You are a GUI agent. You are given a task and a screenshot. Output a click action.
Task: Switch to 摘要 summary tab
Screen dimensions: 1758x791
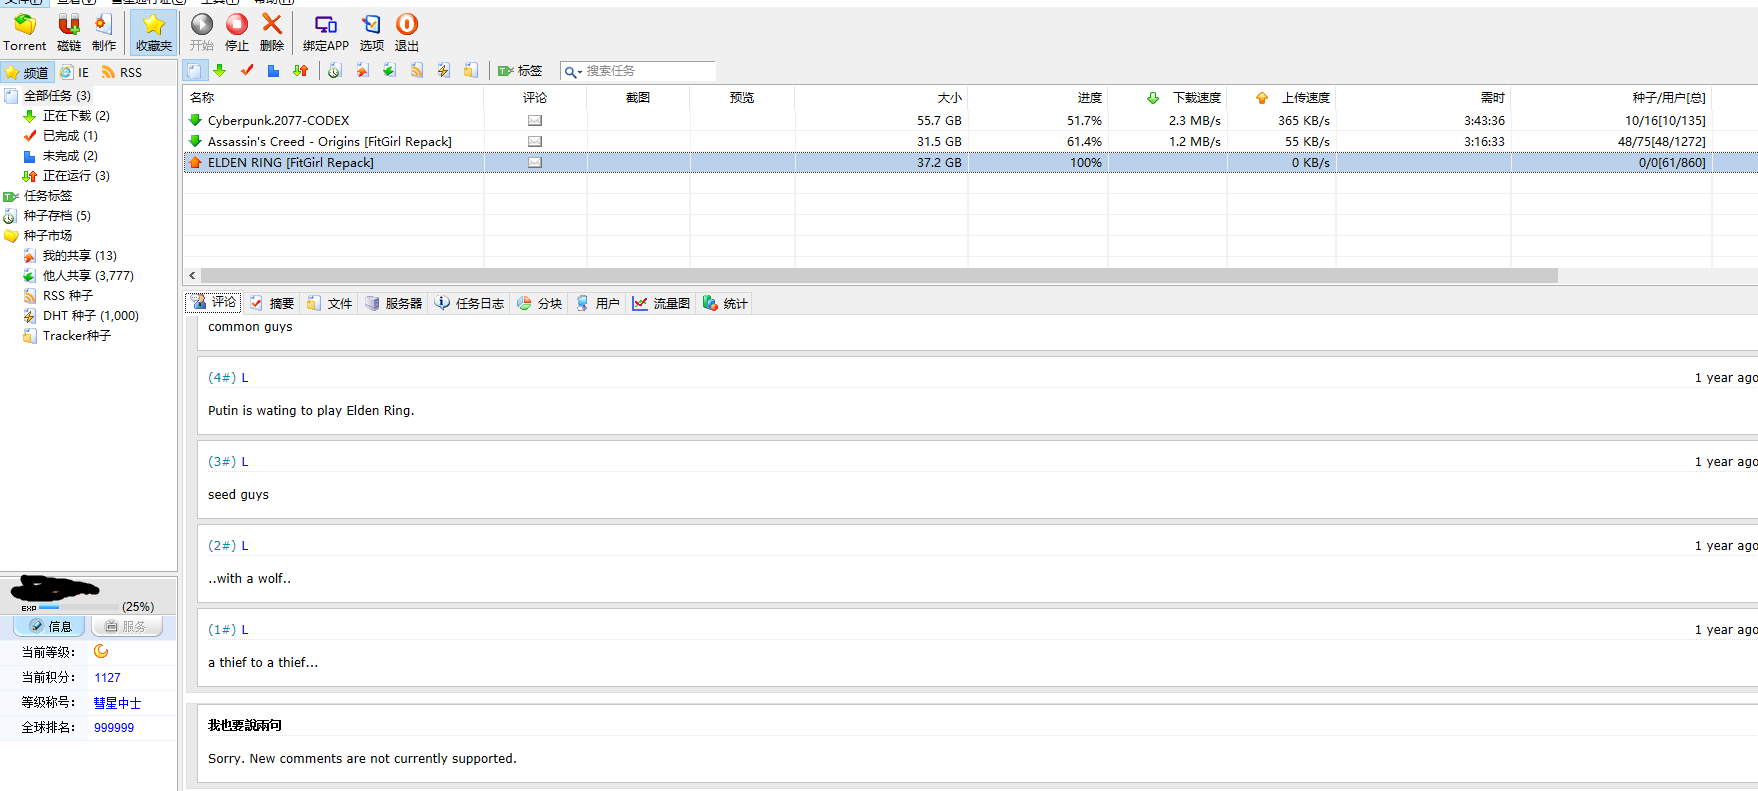point(272,303)
